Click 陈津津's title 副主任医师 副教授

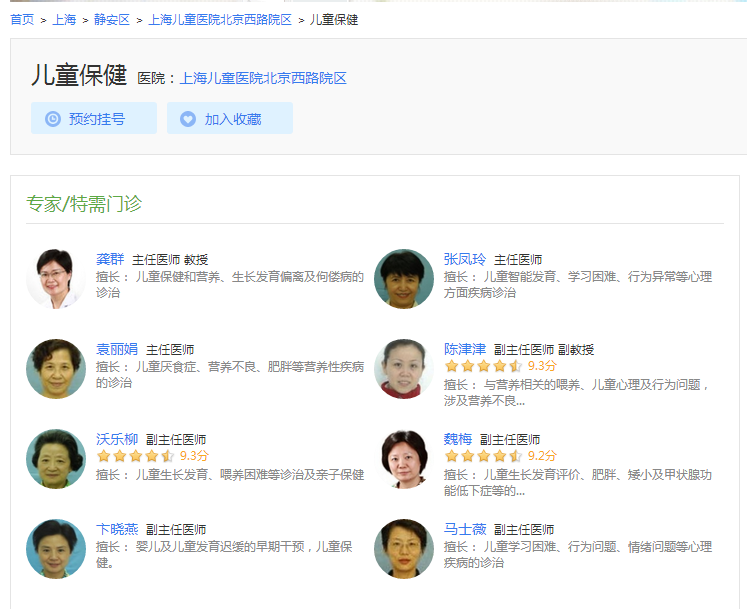(x=544, y=350)
